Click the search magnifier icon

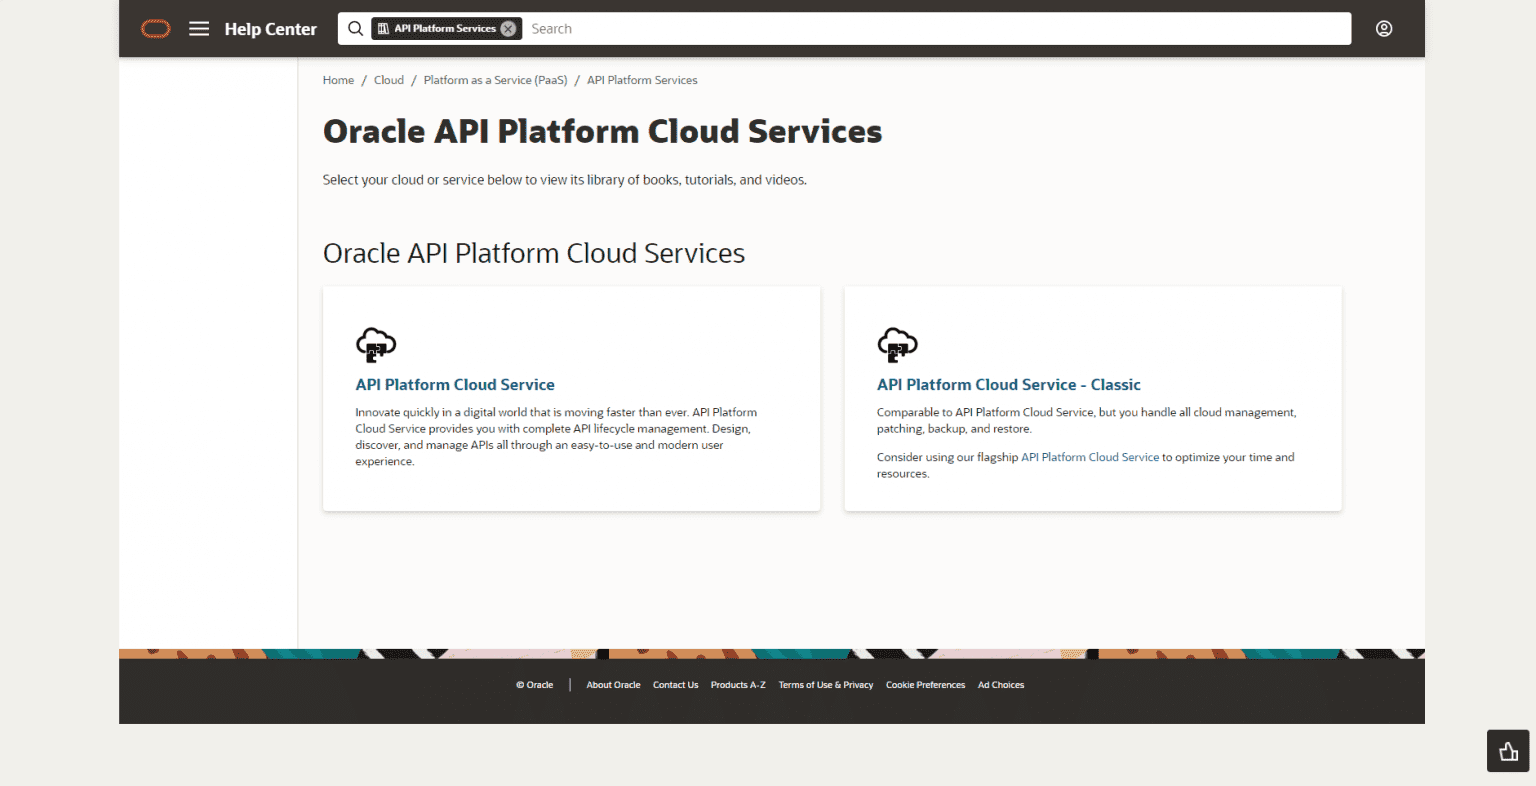356,28
